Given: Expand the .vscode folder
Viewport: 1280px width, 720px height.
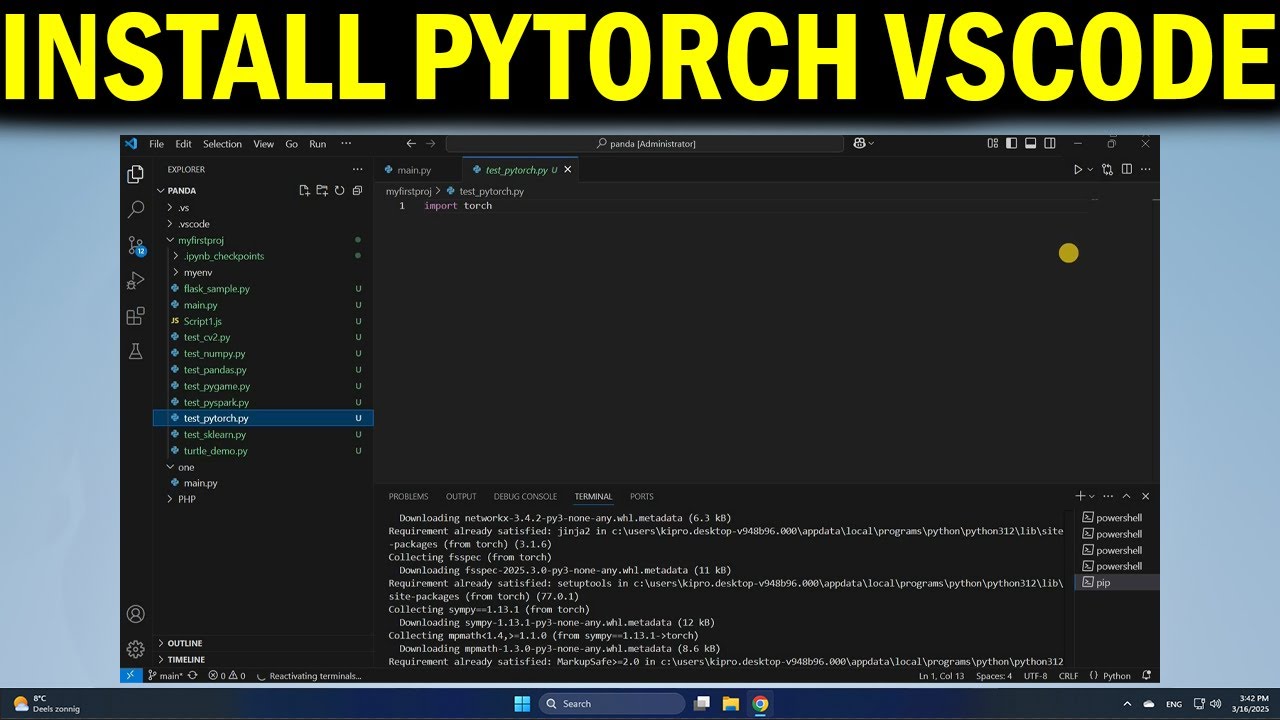Looking at the screenshot, I should click(170, 224).
